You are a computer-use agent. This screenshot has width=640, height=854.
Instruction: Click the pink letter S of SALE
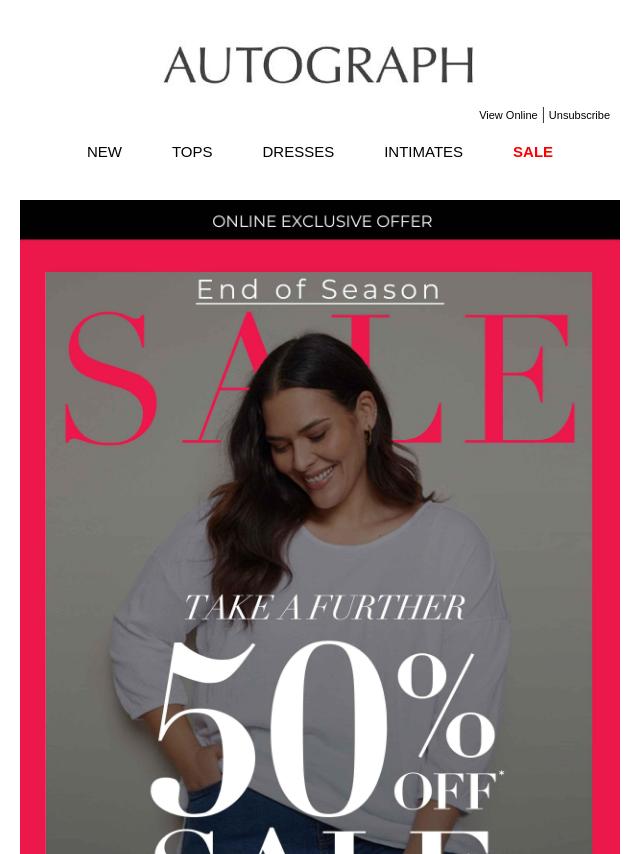[111, 379]
